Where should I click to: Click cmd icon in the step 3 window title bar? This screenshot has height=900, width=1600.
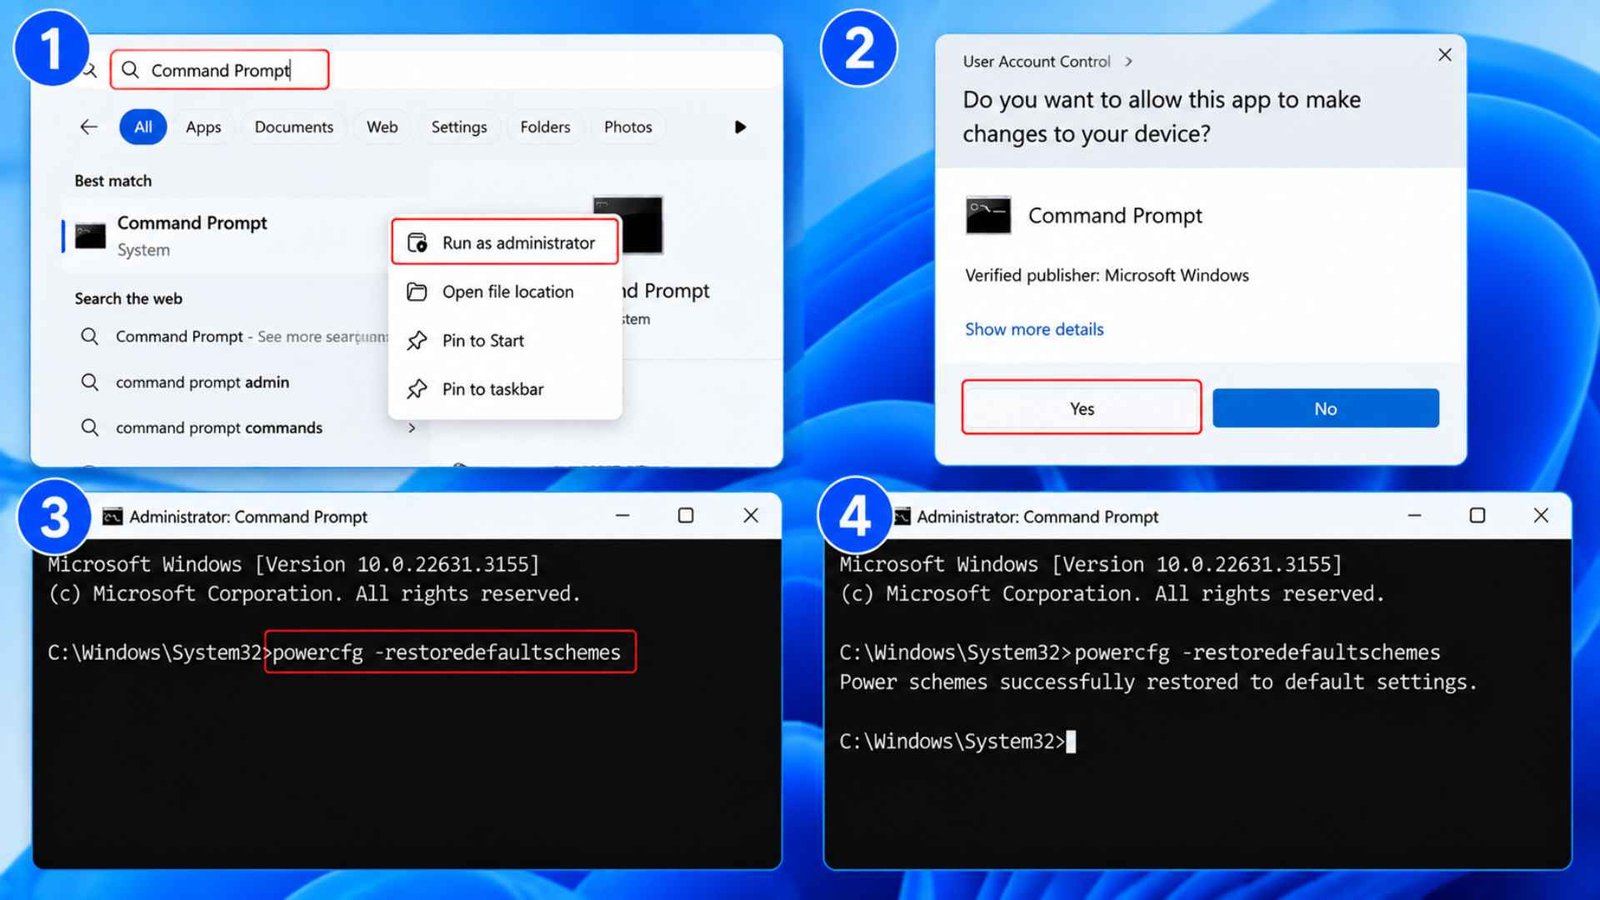pos(113,516)
